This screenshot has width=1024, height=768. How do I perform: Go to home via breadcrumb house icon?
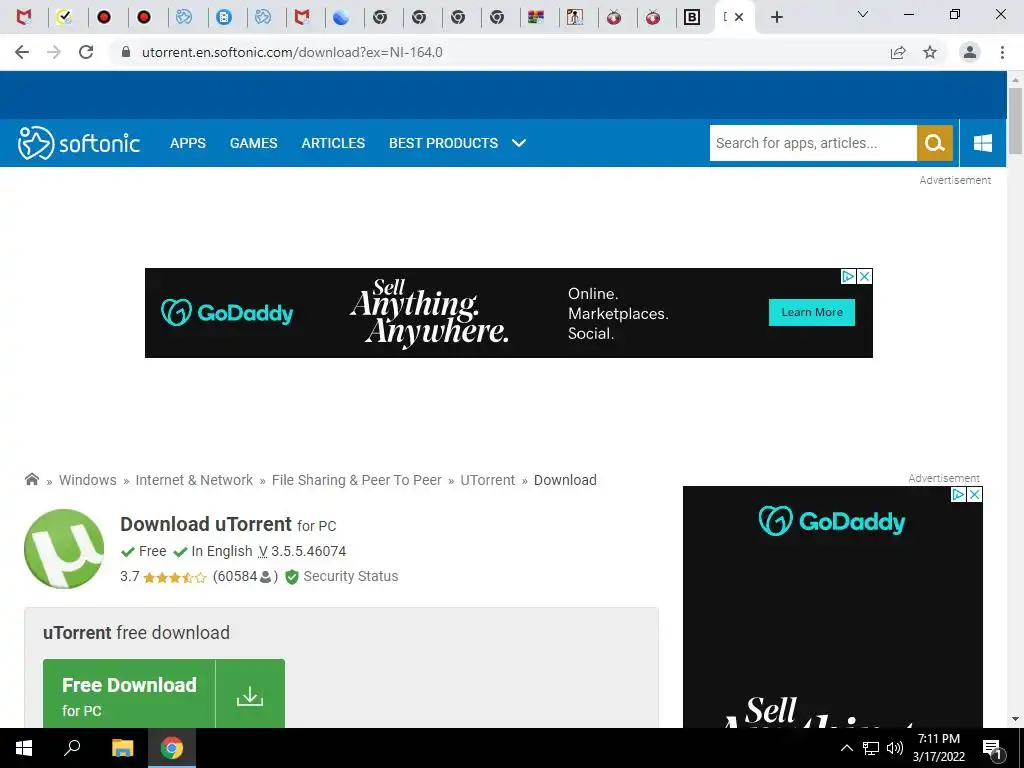tap(31, 479)
